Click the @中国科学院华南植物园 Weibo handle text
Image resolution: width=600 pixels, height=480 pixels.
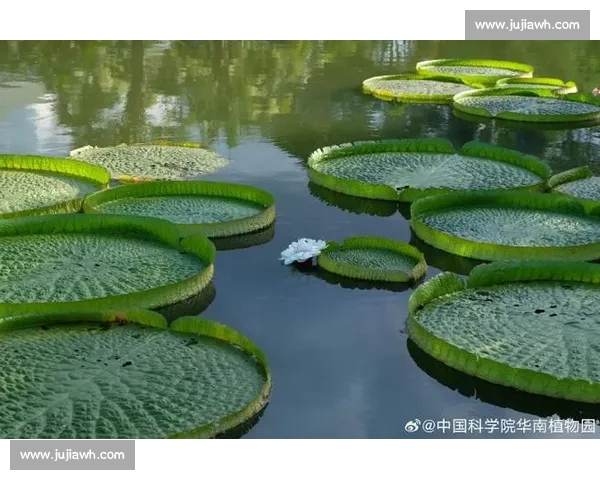(x=510, y=426)
